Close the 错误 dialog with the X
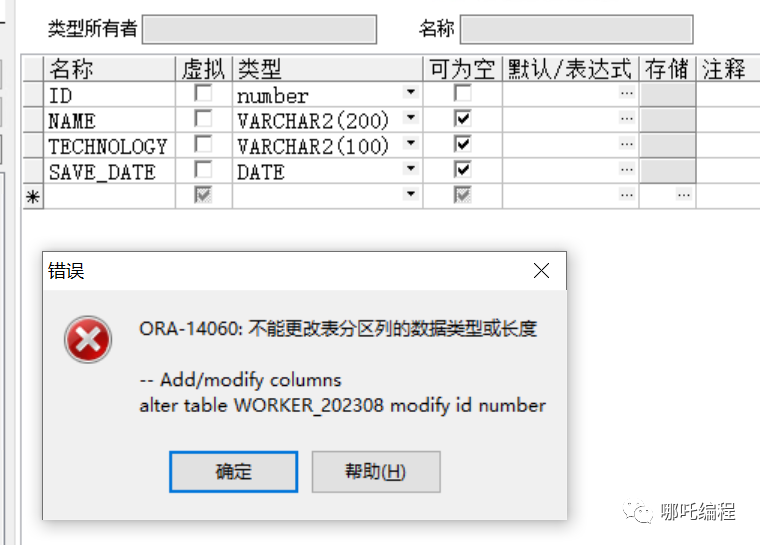The height and width of the screenshot is (545, 760). [541, 271]
